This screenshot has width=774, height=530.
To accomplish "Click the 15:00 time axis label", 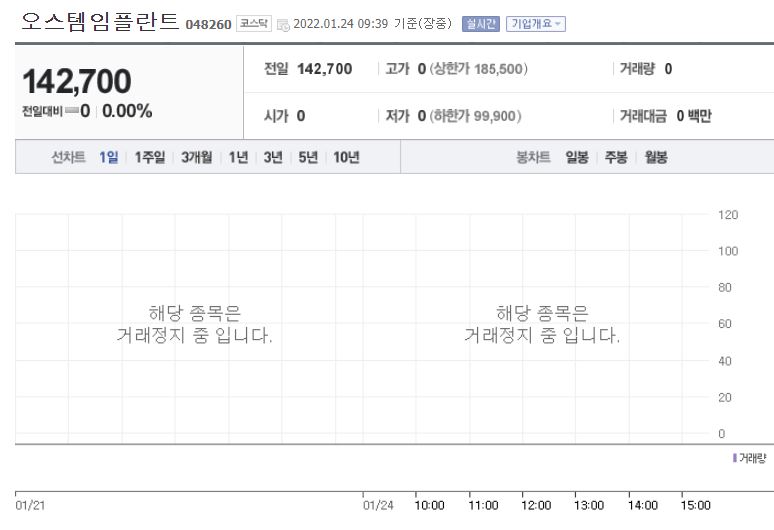I will pyautogui.click(x=695, y=505).
